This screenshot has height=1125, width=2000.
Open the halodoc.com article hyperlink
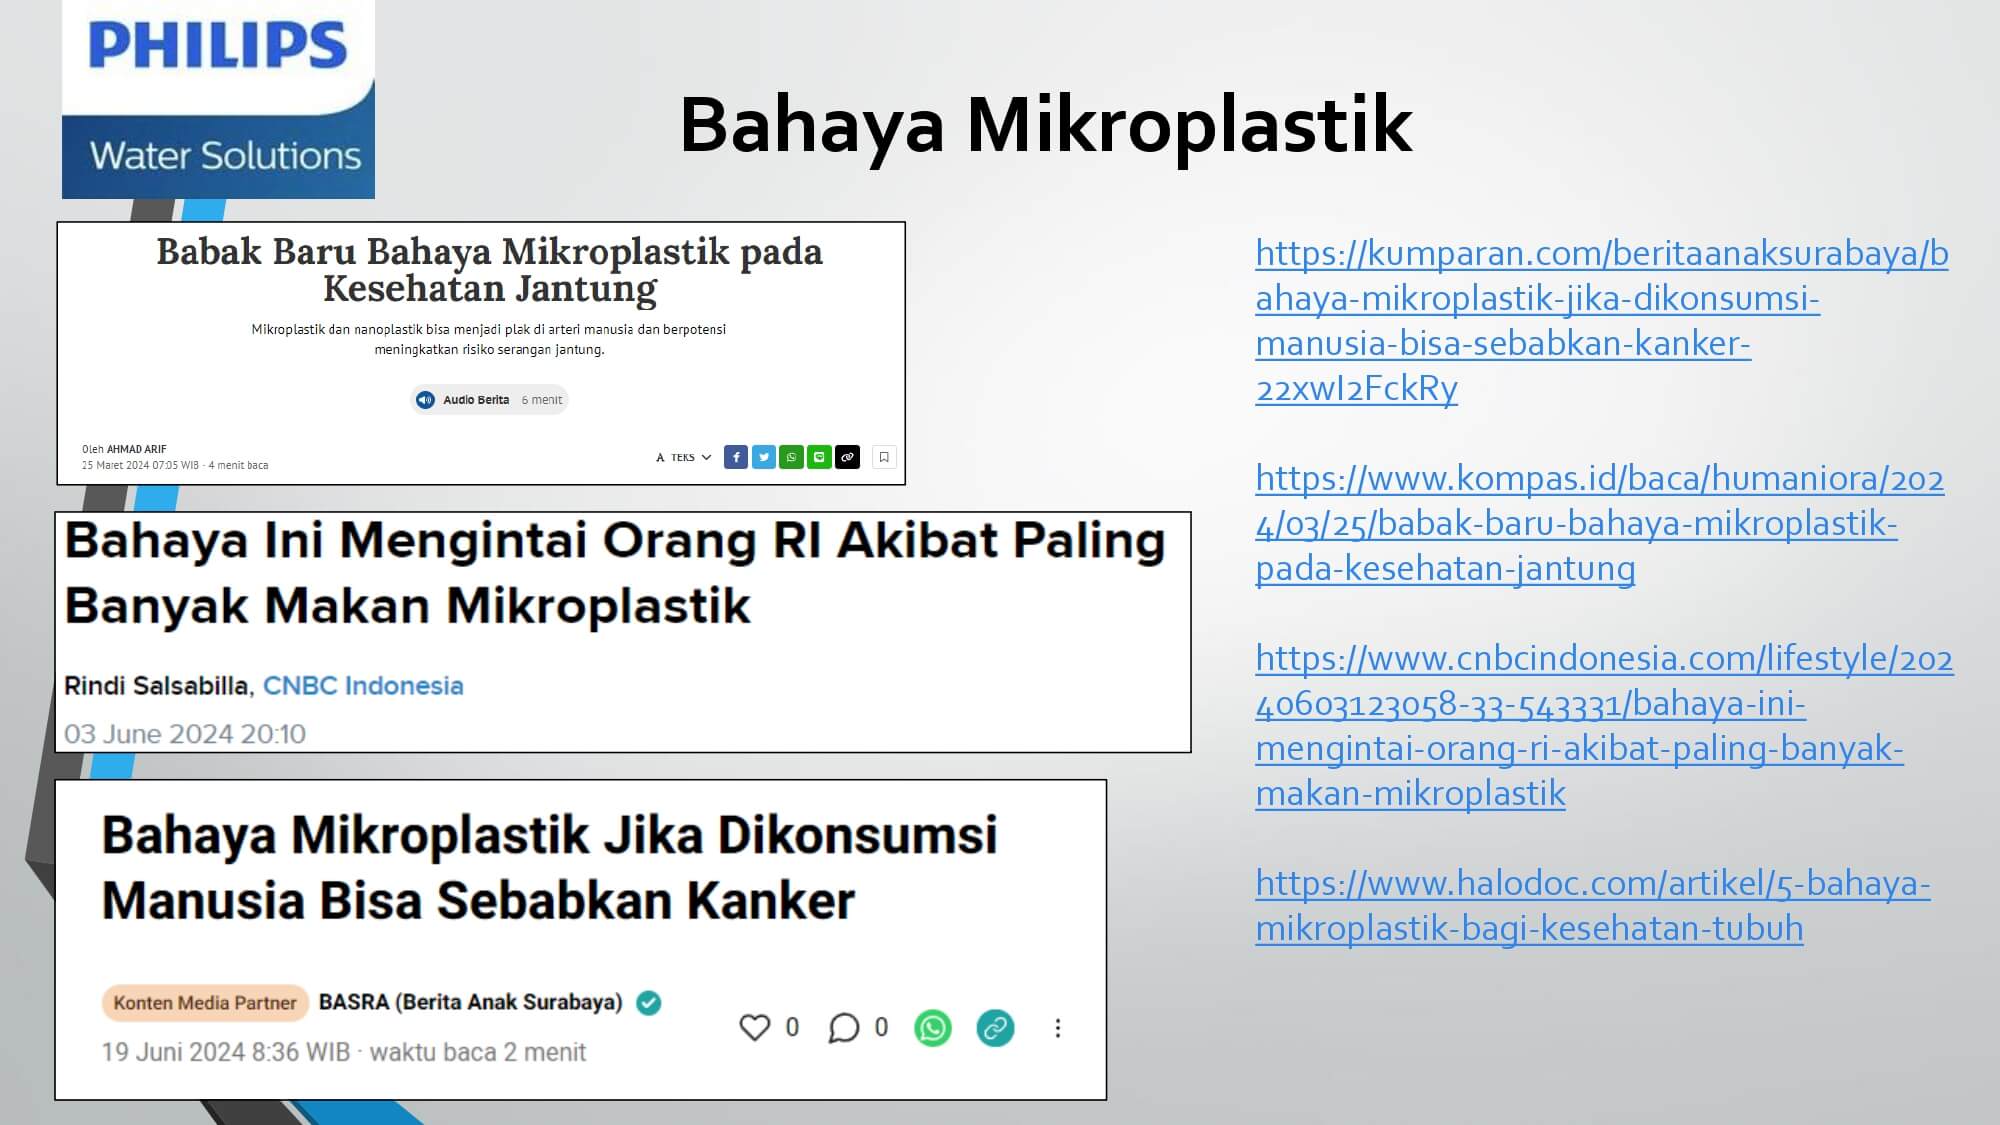(1592, 884)
